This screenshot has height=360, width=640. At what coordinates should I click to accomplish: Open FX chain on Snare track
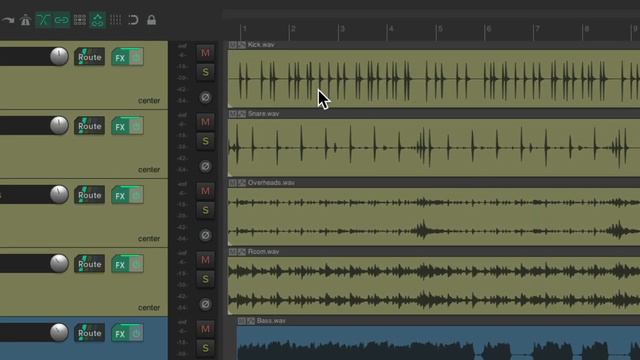[120, 127]
